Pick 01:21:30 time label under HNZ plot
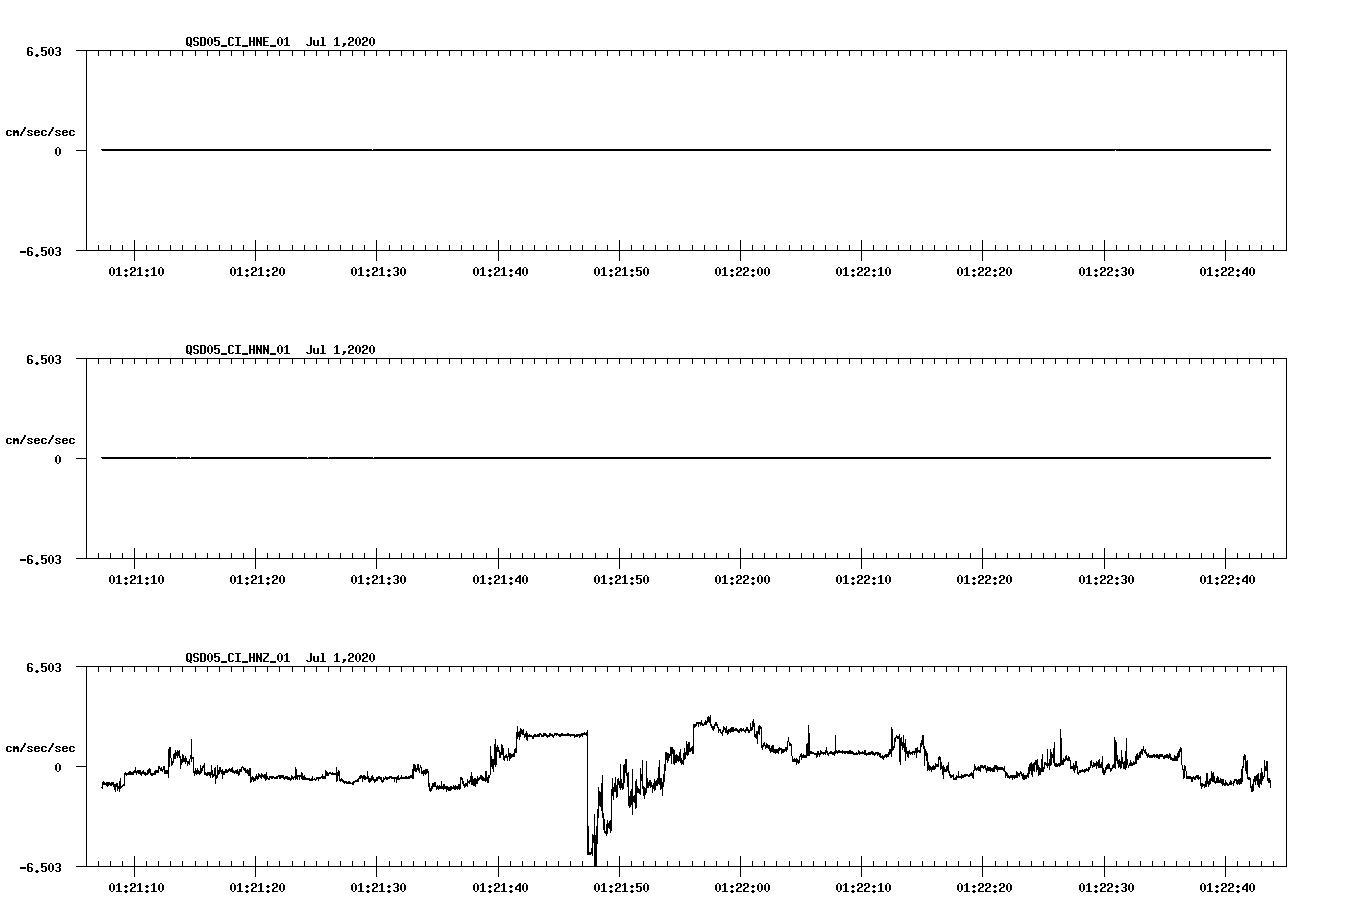The height and width of the screenshot is (924, 1358). 378,888
